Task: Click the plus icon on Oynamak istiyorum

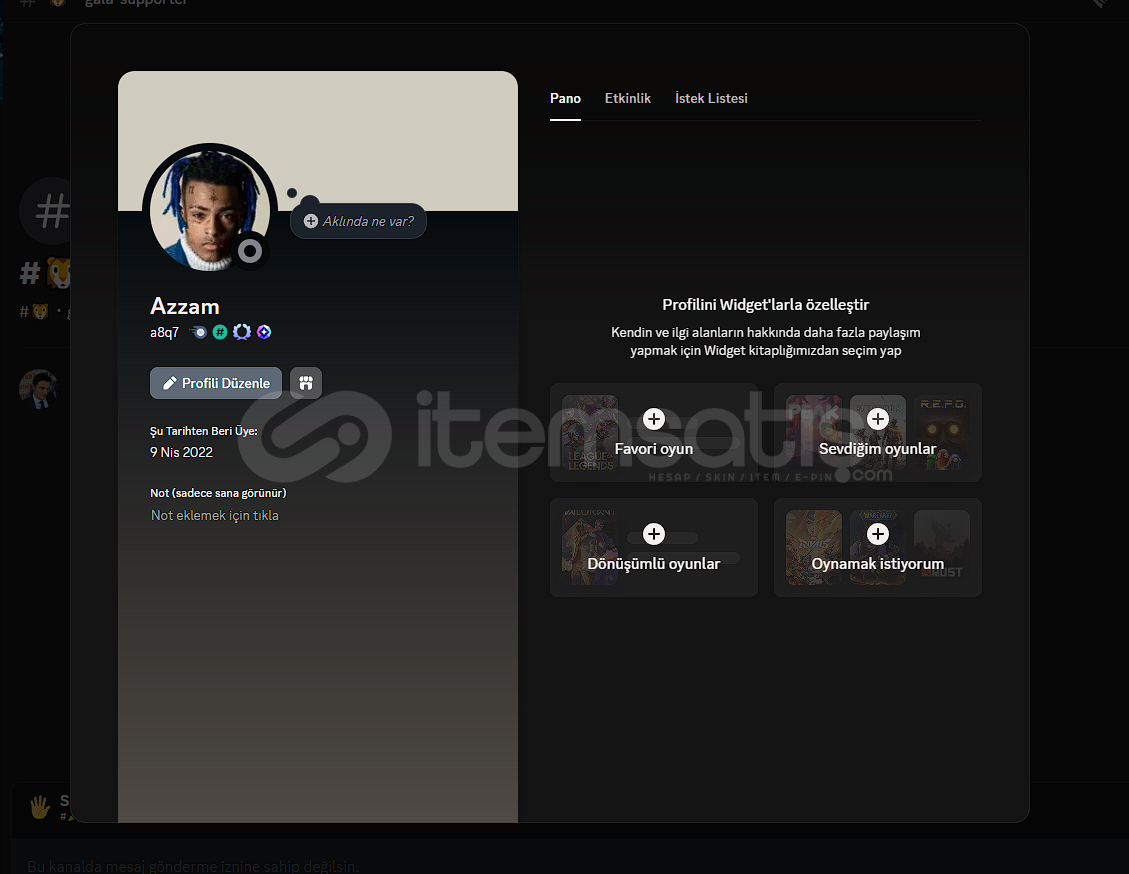Action: pos(877,534)
